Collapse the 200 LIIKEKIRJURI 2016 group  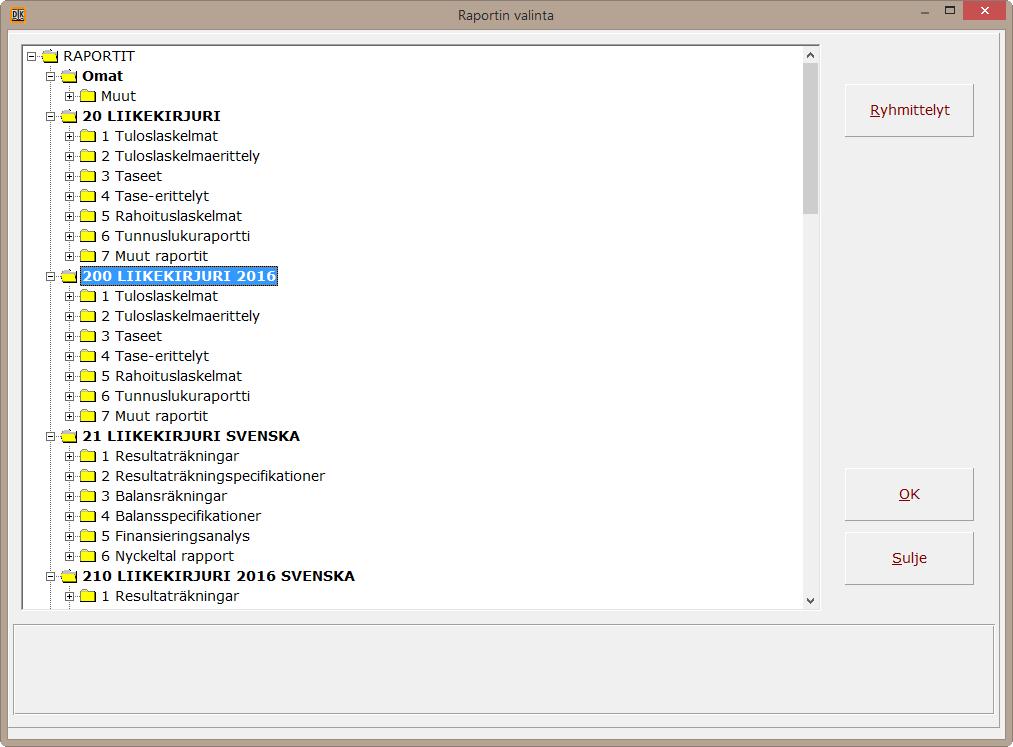coord(50,277)
